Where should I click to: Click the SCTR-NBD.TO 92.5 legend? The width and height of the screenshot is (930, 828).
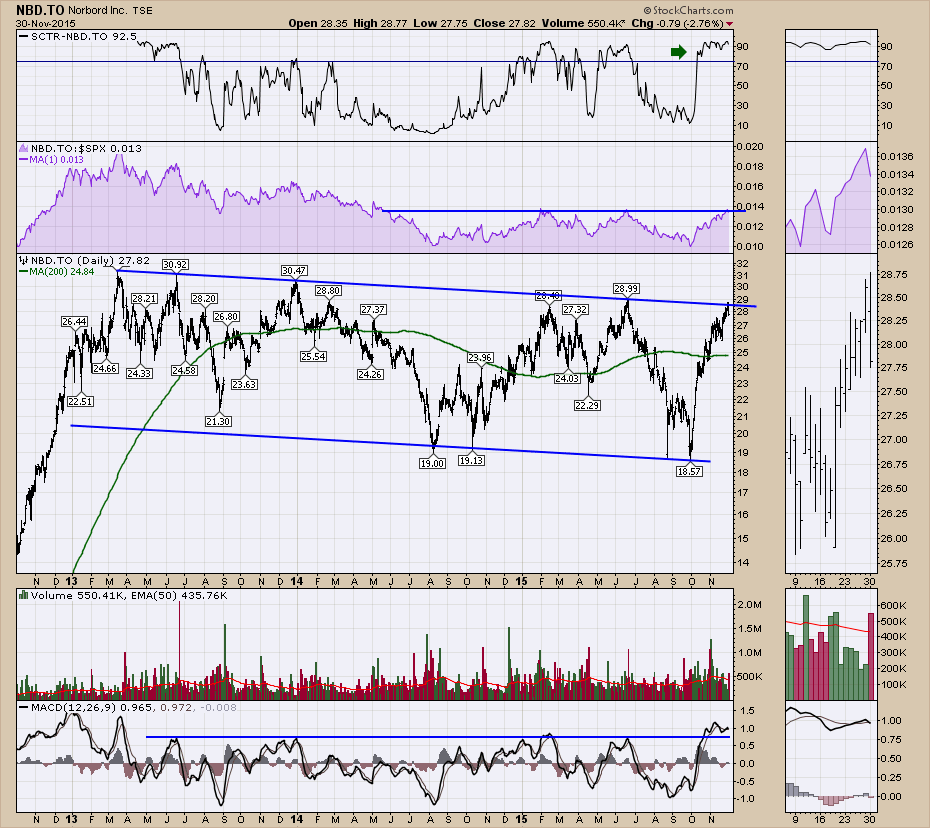(84, 36)
